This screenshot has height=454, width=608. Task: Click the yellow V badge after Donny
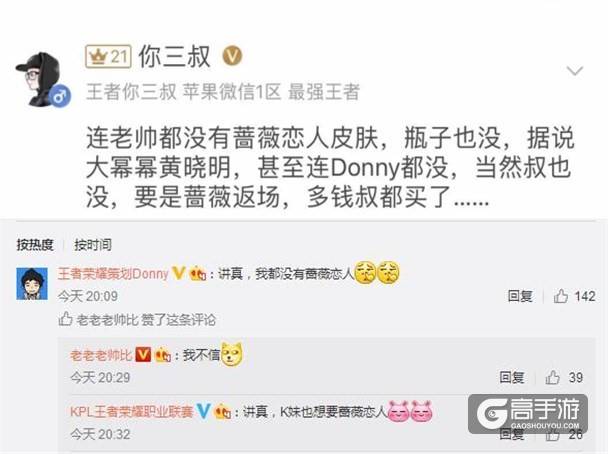point(178,273)
